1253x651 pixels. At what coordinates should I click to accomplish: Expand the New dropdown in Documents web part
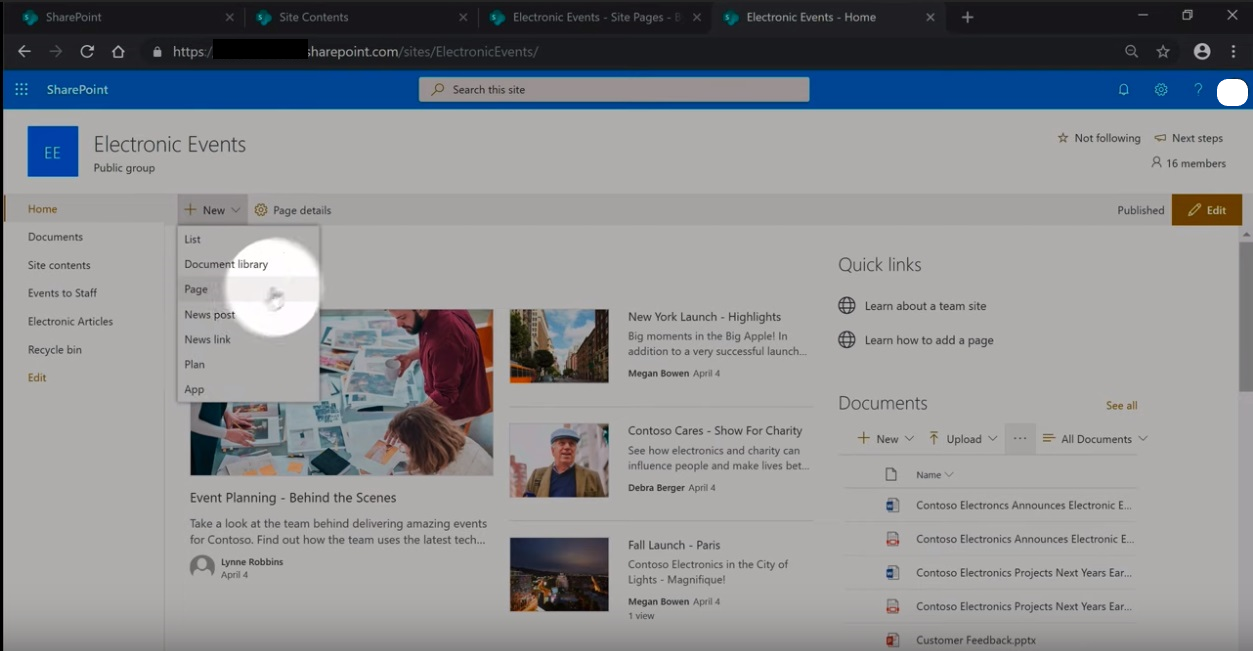coord(886,439)
